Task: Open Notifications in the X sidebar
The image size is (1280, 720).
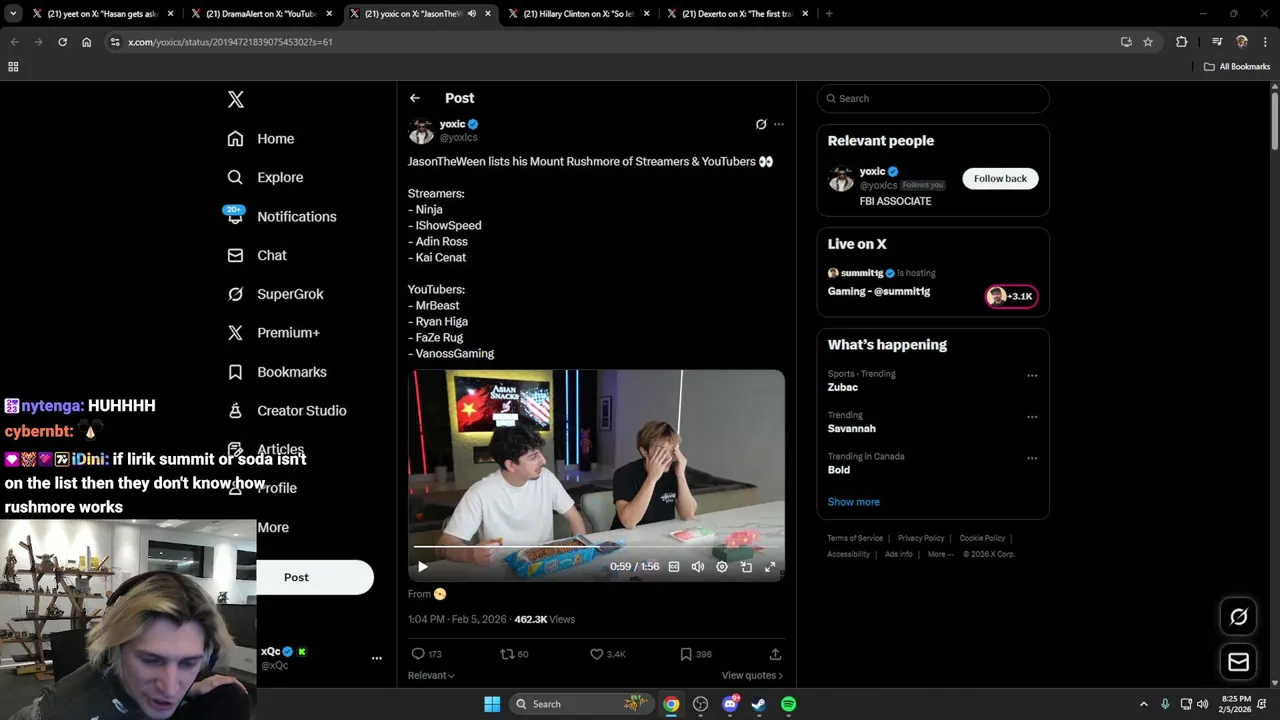Action: (281, 216)
